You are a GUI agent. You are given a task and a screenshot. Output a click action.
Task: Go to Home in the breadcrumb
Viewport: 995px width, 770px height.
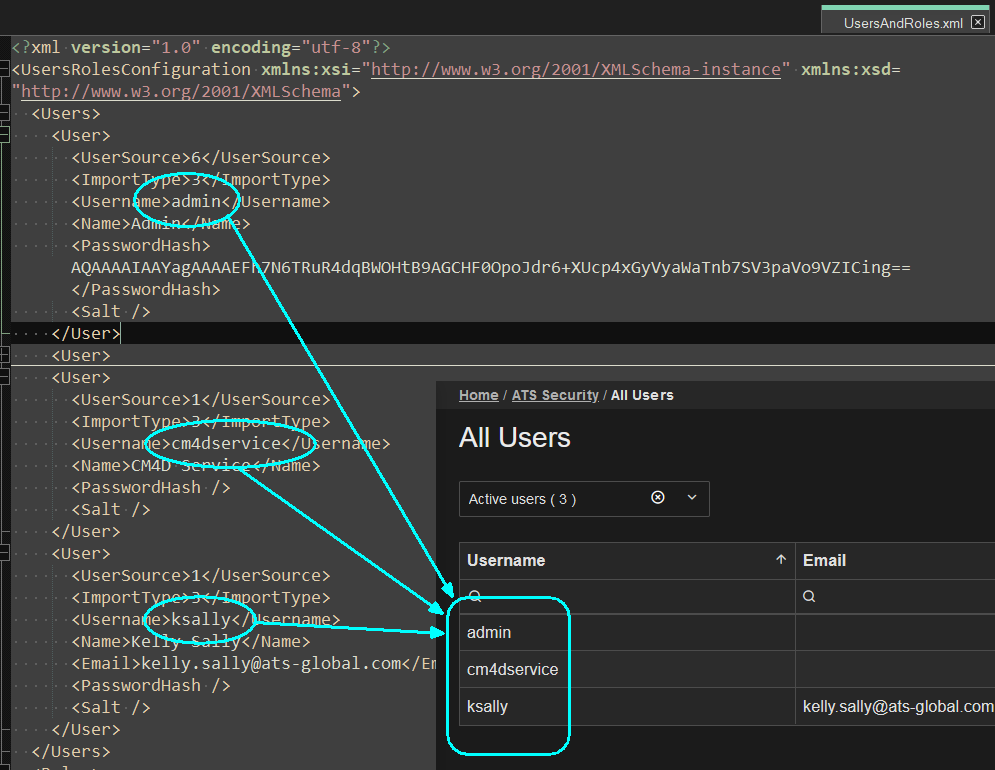coord(478,395)
